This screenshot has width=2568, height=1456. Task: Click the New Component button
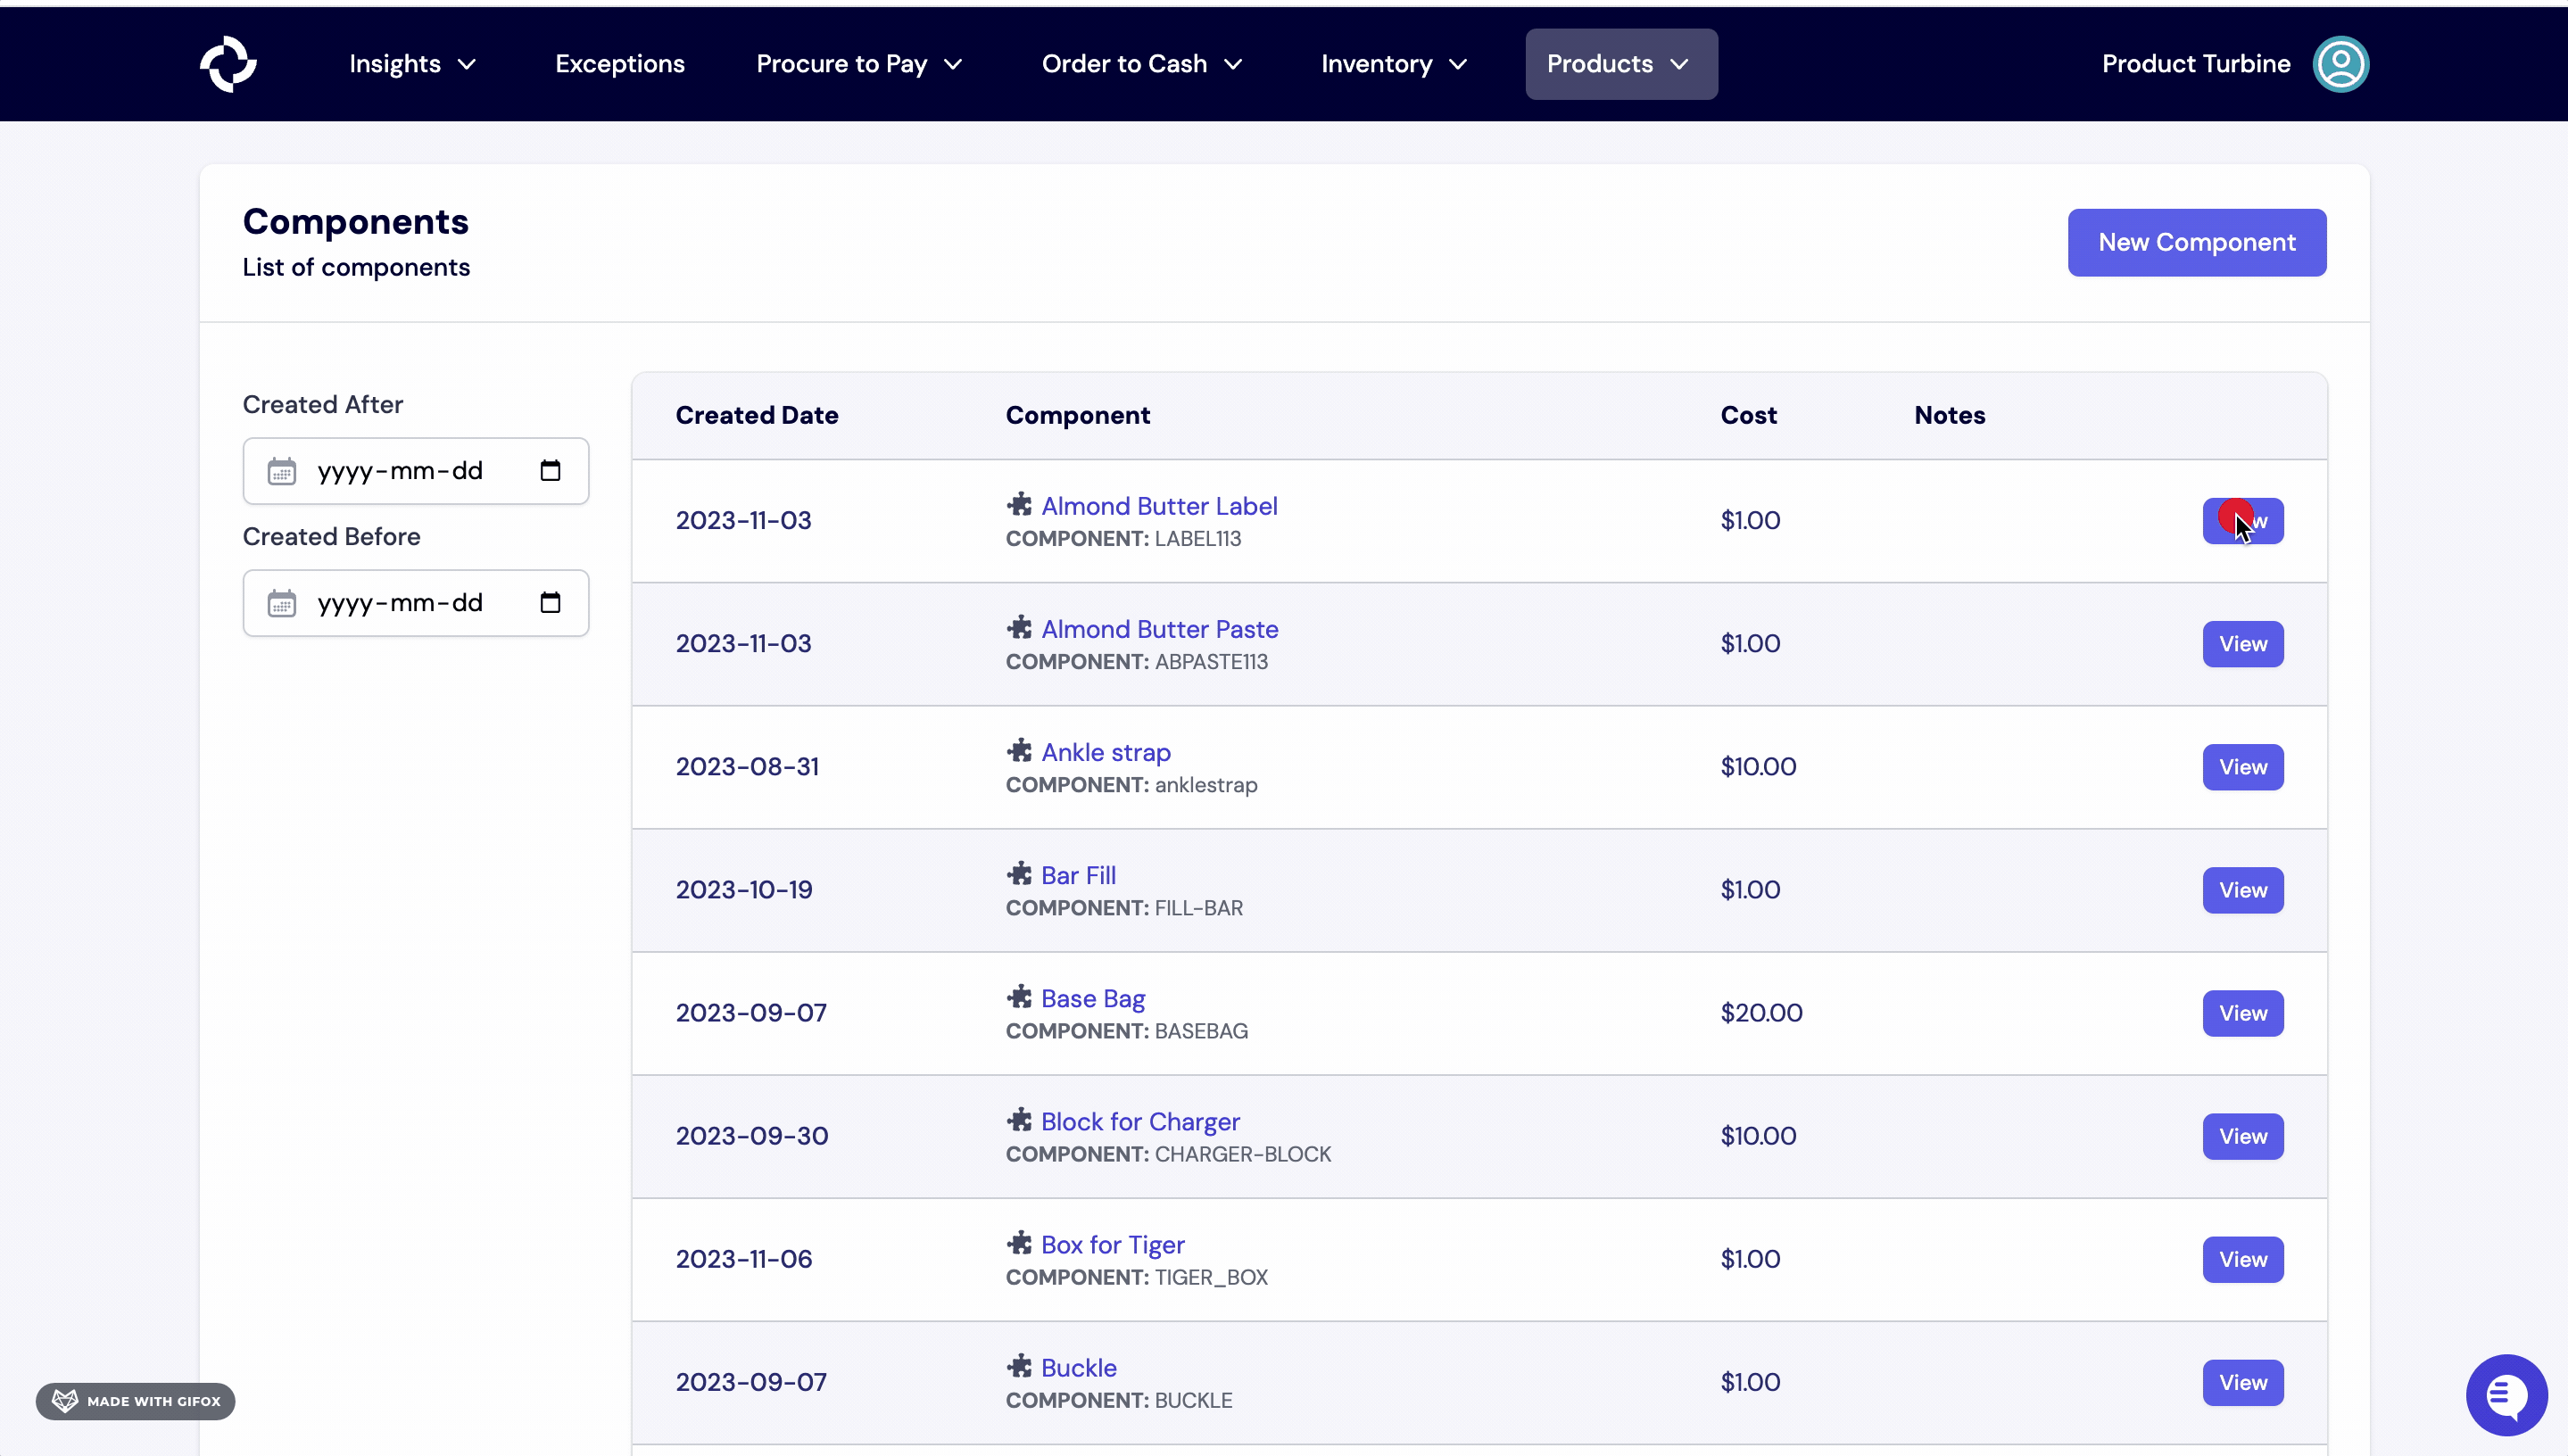point(2196,242)
